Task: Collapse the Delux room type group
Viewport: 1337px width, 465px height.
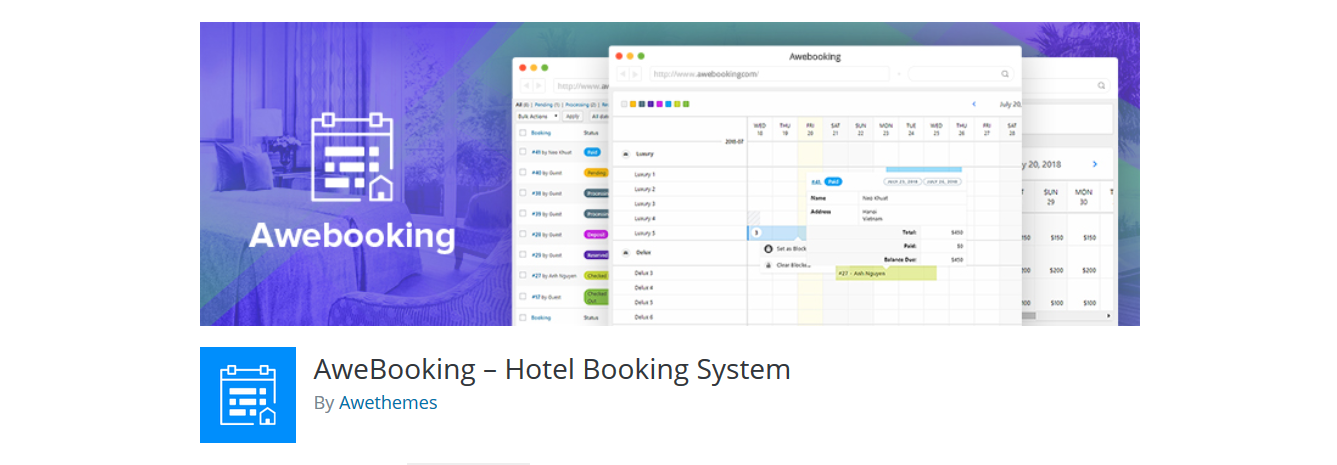Action: (x=626, y=252)
